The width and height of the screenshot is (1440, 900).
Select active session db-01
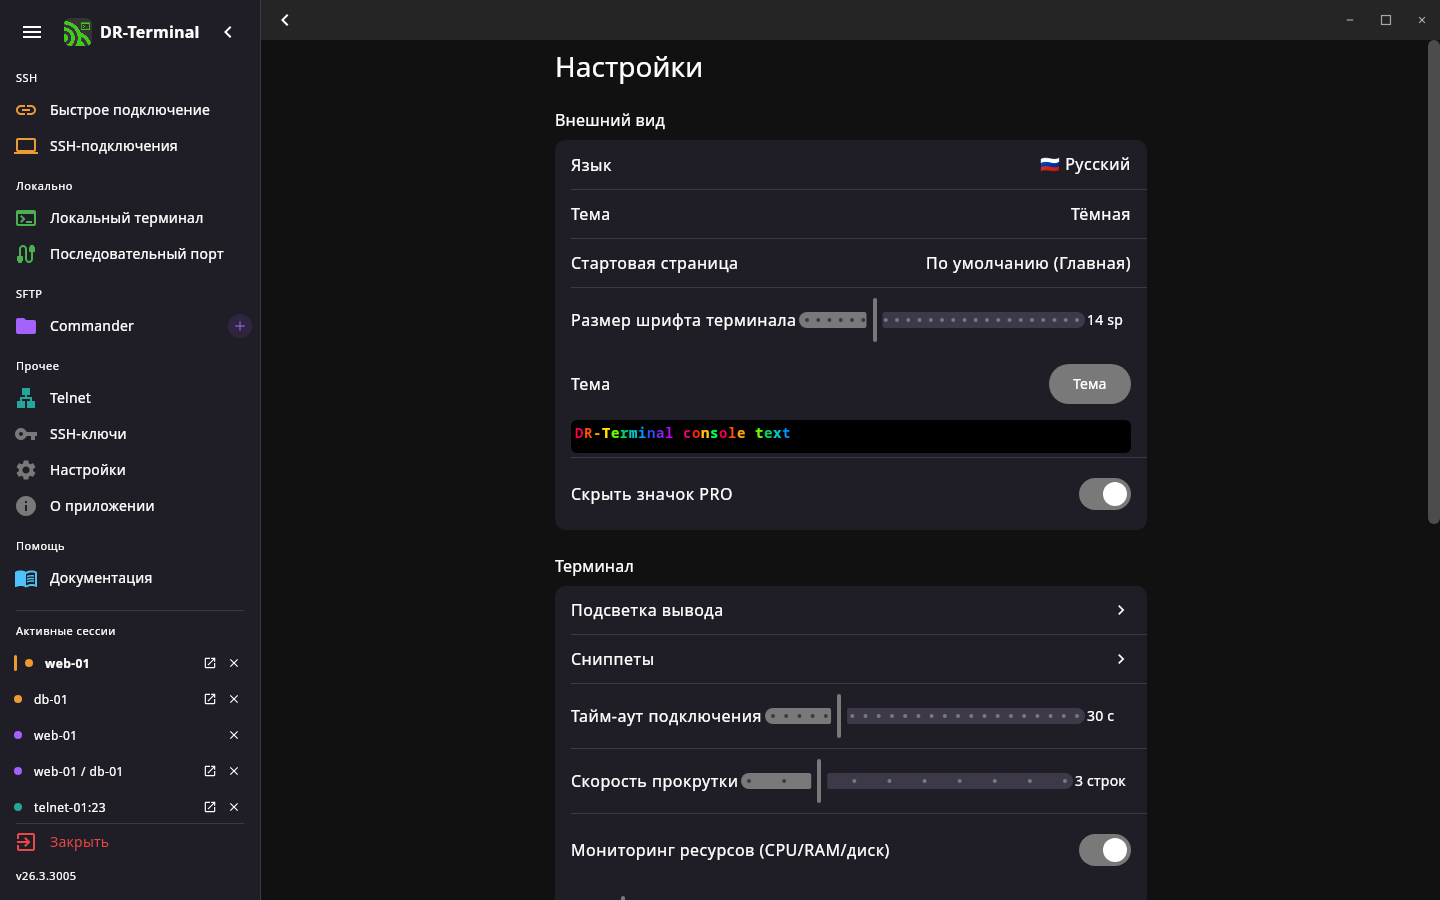point(50,699)
